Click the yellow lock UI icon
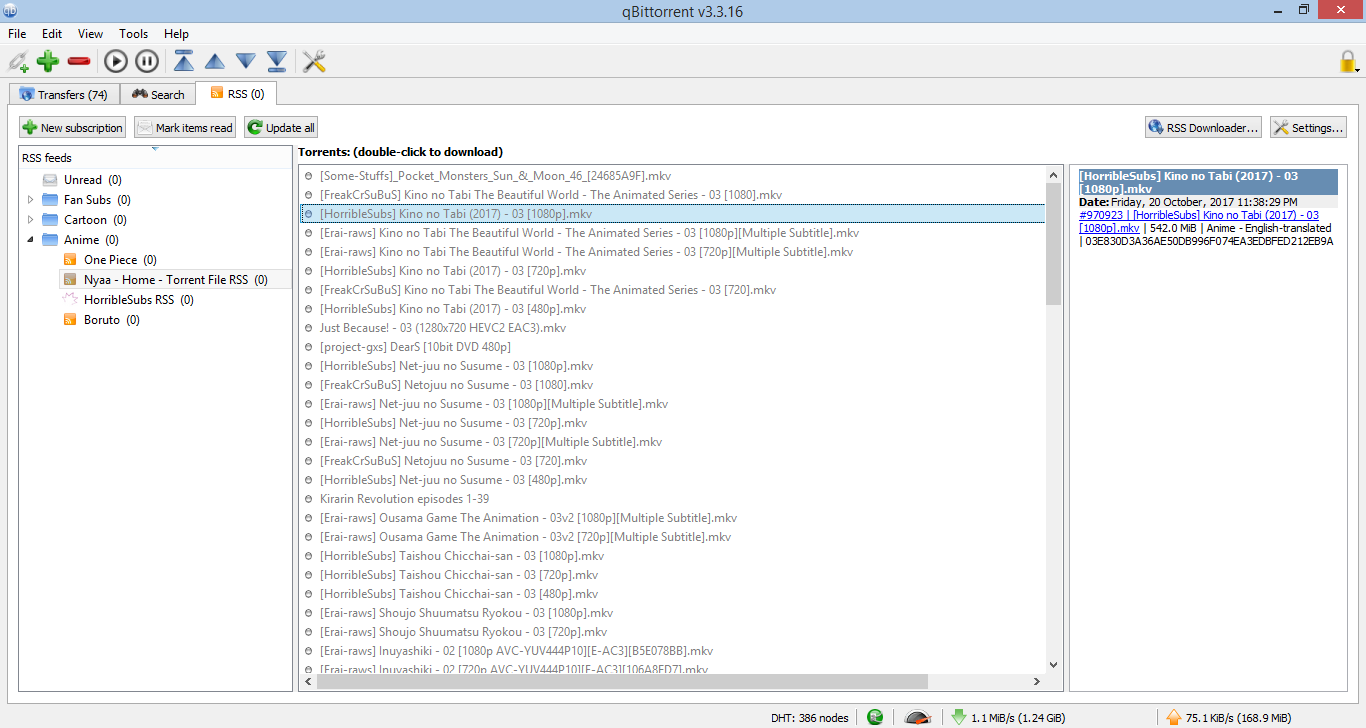The image size is (1366, 728). pyautogui.click(x=1349, y=62)
